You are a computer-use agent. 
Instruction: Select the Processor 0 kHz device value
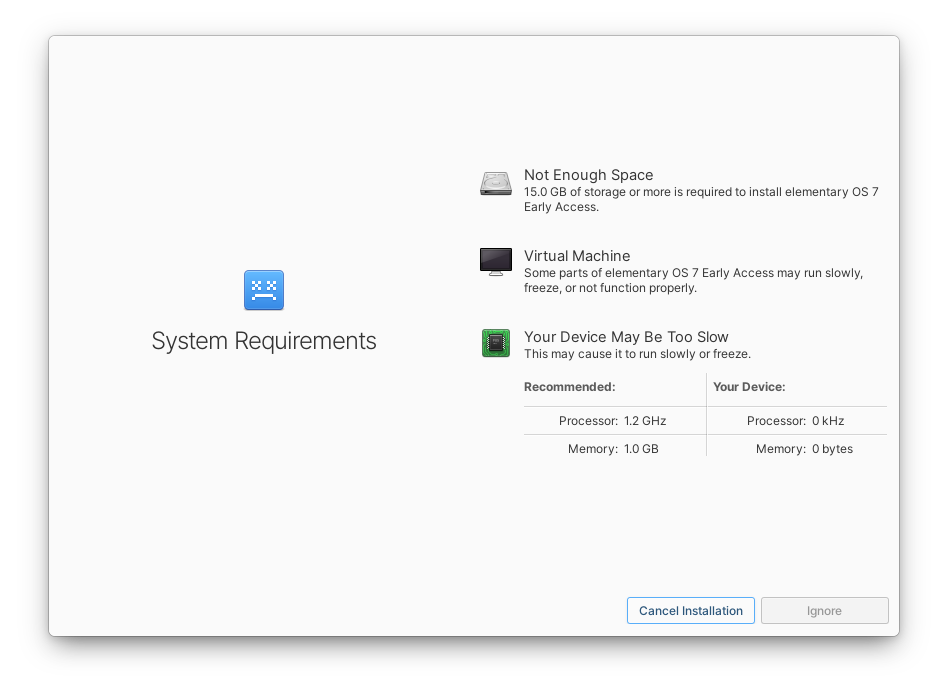(x=795, y=420)
